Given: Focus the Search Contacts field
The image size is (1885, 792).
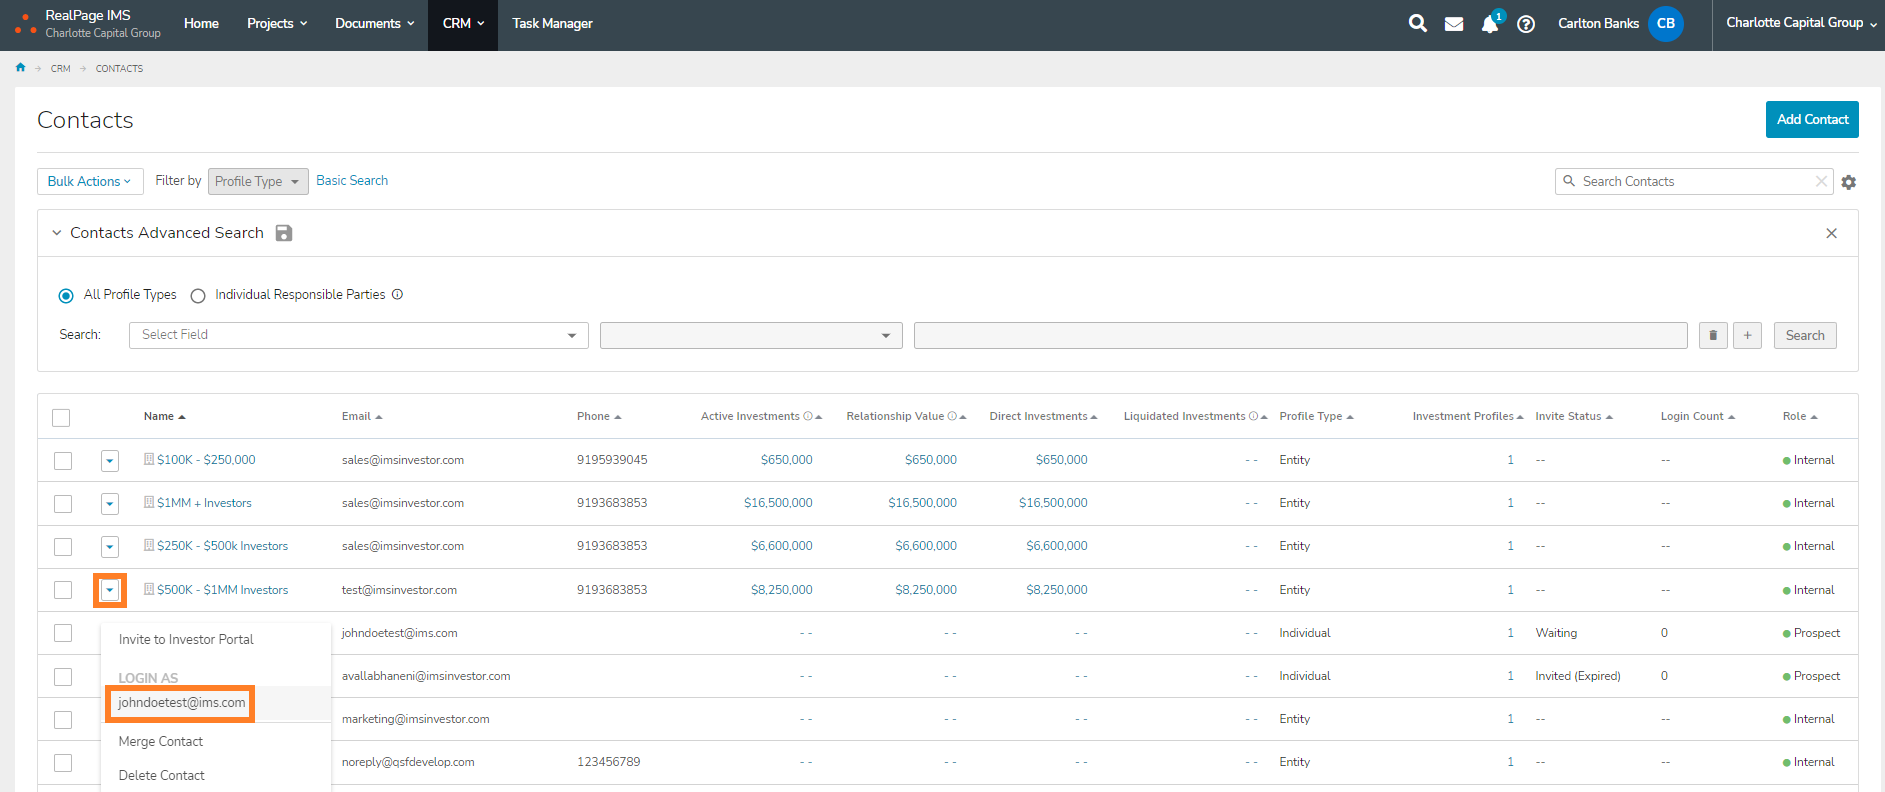Looking at the screenshot, I should coord(1694,181).
